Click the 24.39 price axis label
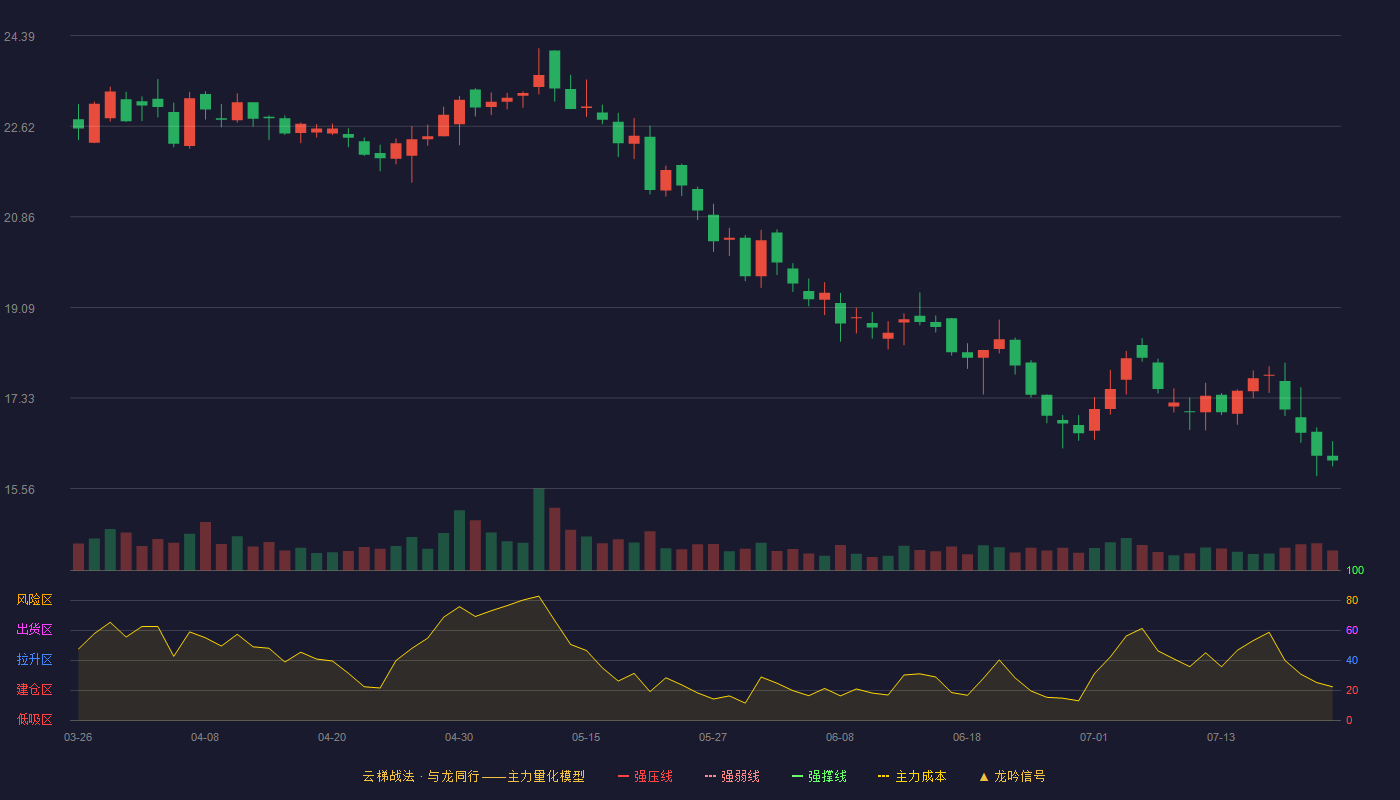Image resolution: width=1400 pixels, height=800 pixels. point(19,37)
